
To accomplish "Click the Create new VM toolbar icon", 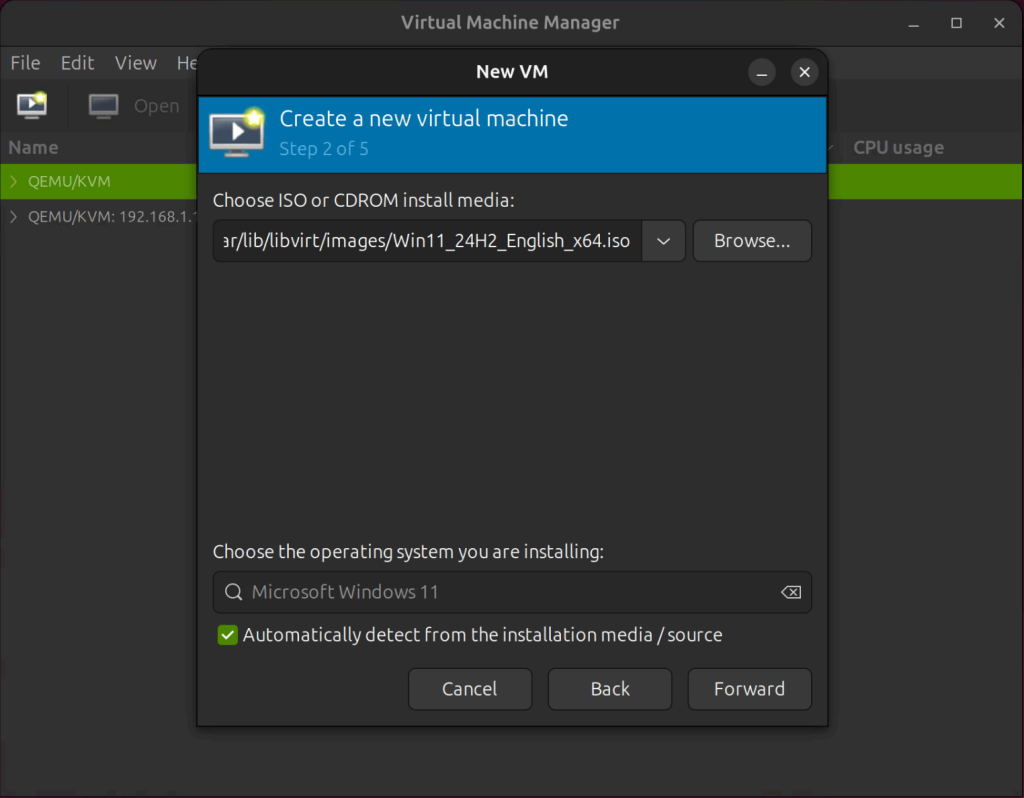I will [32, 105].
